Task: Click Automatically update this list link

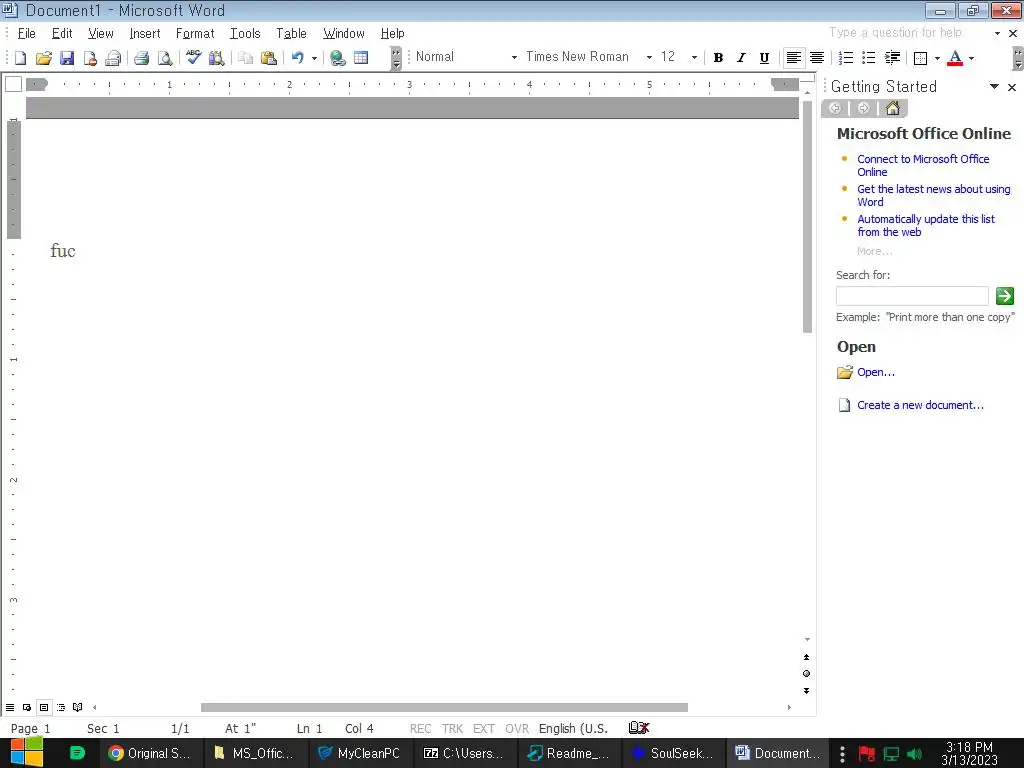Action: coord(925,225)
